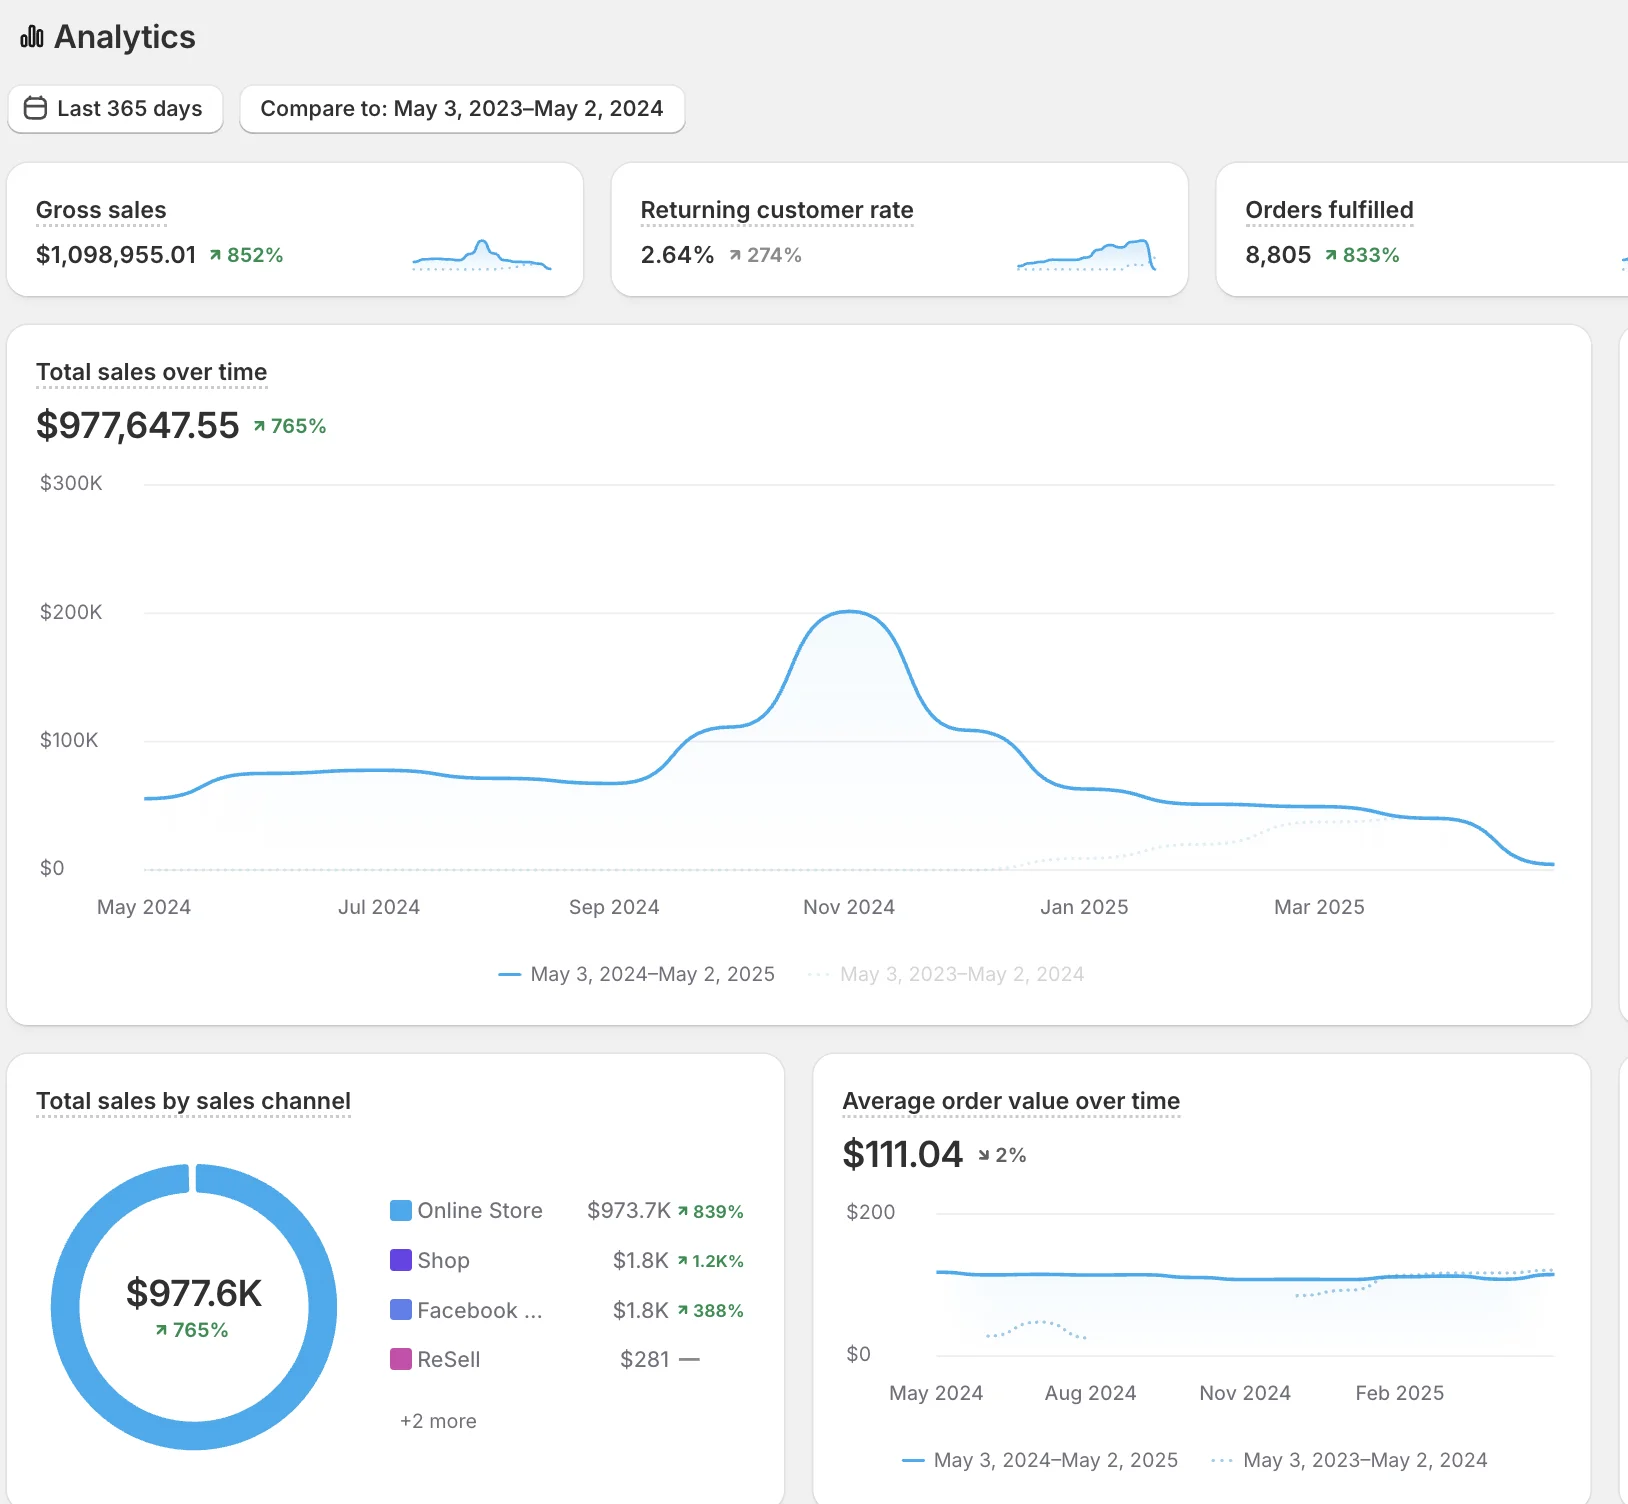Open the Last 365 days date selector
1628x1504 pixels.
click(116, 108)
